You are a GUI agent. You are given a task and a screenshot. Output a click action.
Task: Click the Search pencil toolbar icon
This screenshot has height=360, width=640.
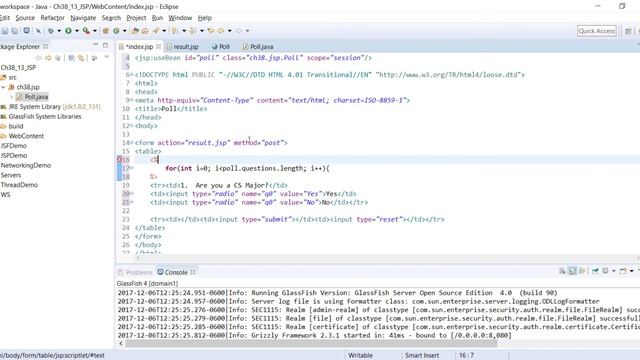click(x=156, y=31)
